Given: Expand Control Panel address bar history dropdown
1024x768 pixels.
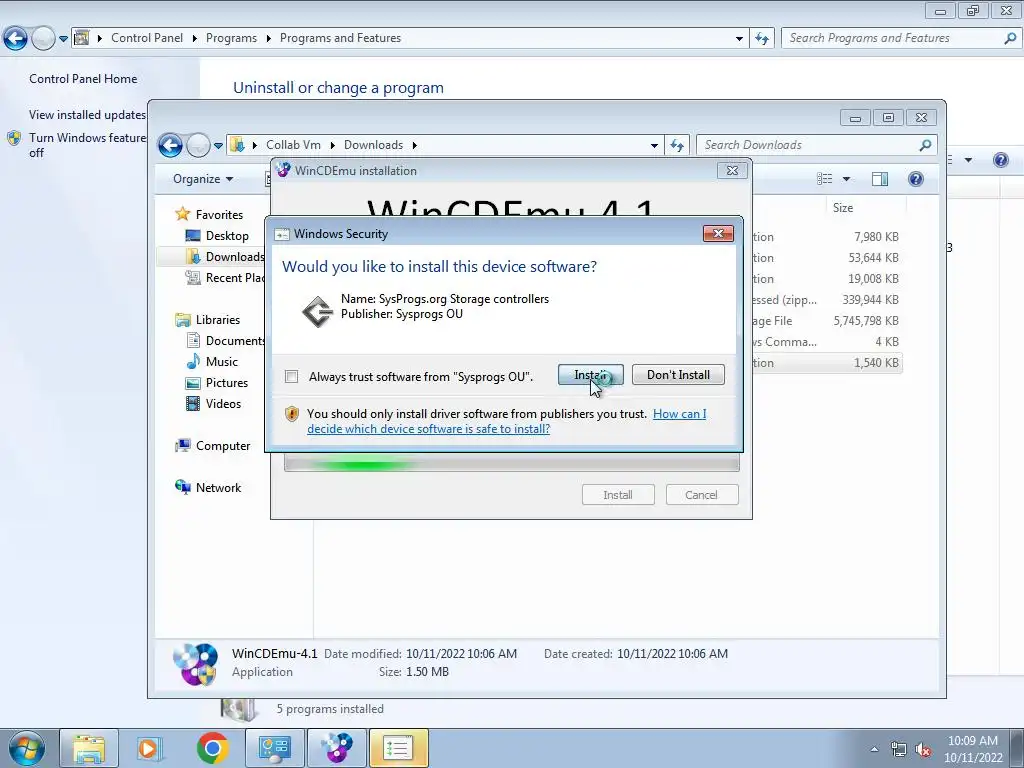Looking at the screenshot, I should 739,39.
